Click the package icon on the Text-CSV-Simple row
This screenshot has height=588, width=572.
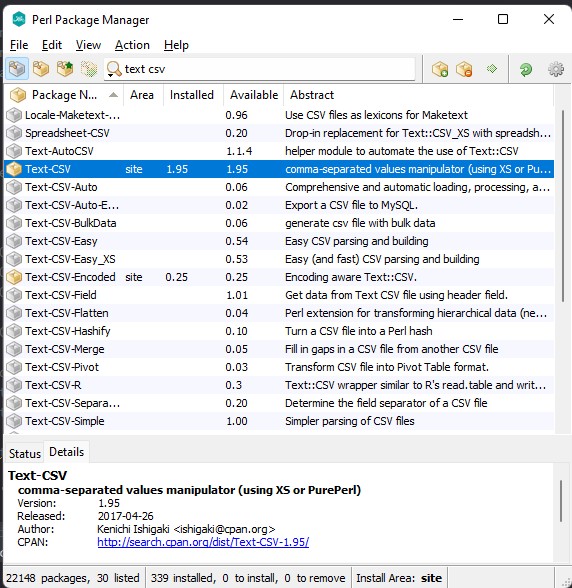click(x=14, y=421)
